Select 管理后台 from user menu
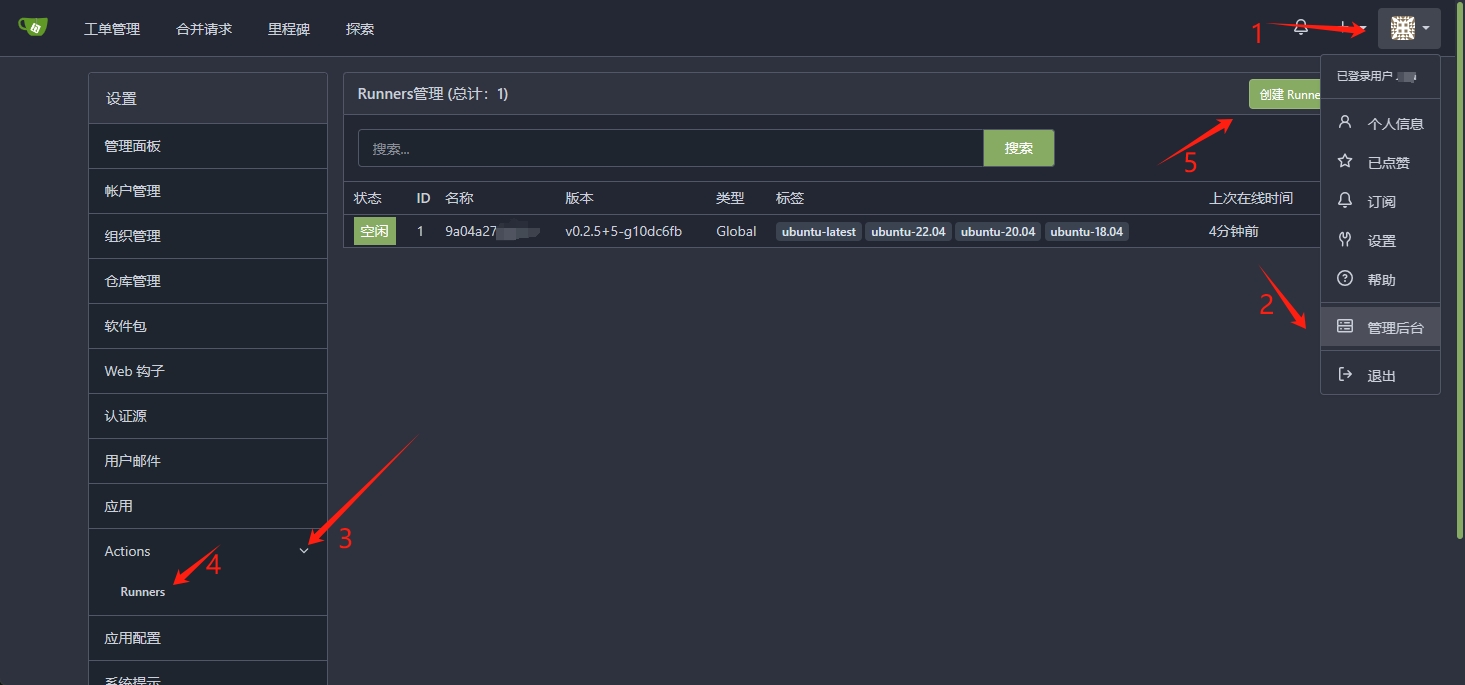 click(1394, 327)
